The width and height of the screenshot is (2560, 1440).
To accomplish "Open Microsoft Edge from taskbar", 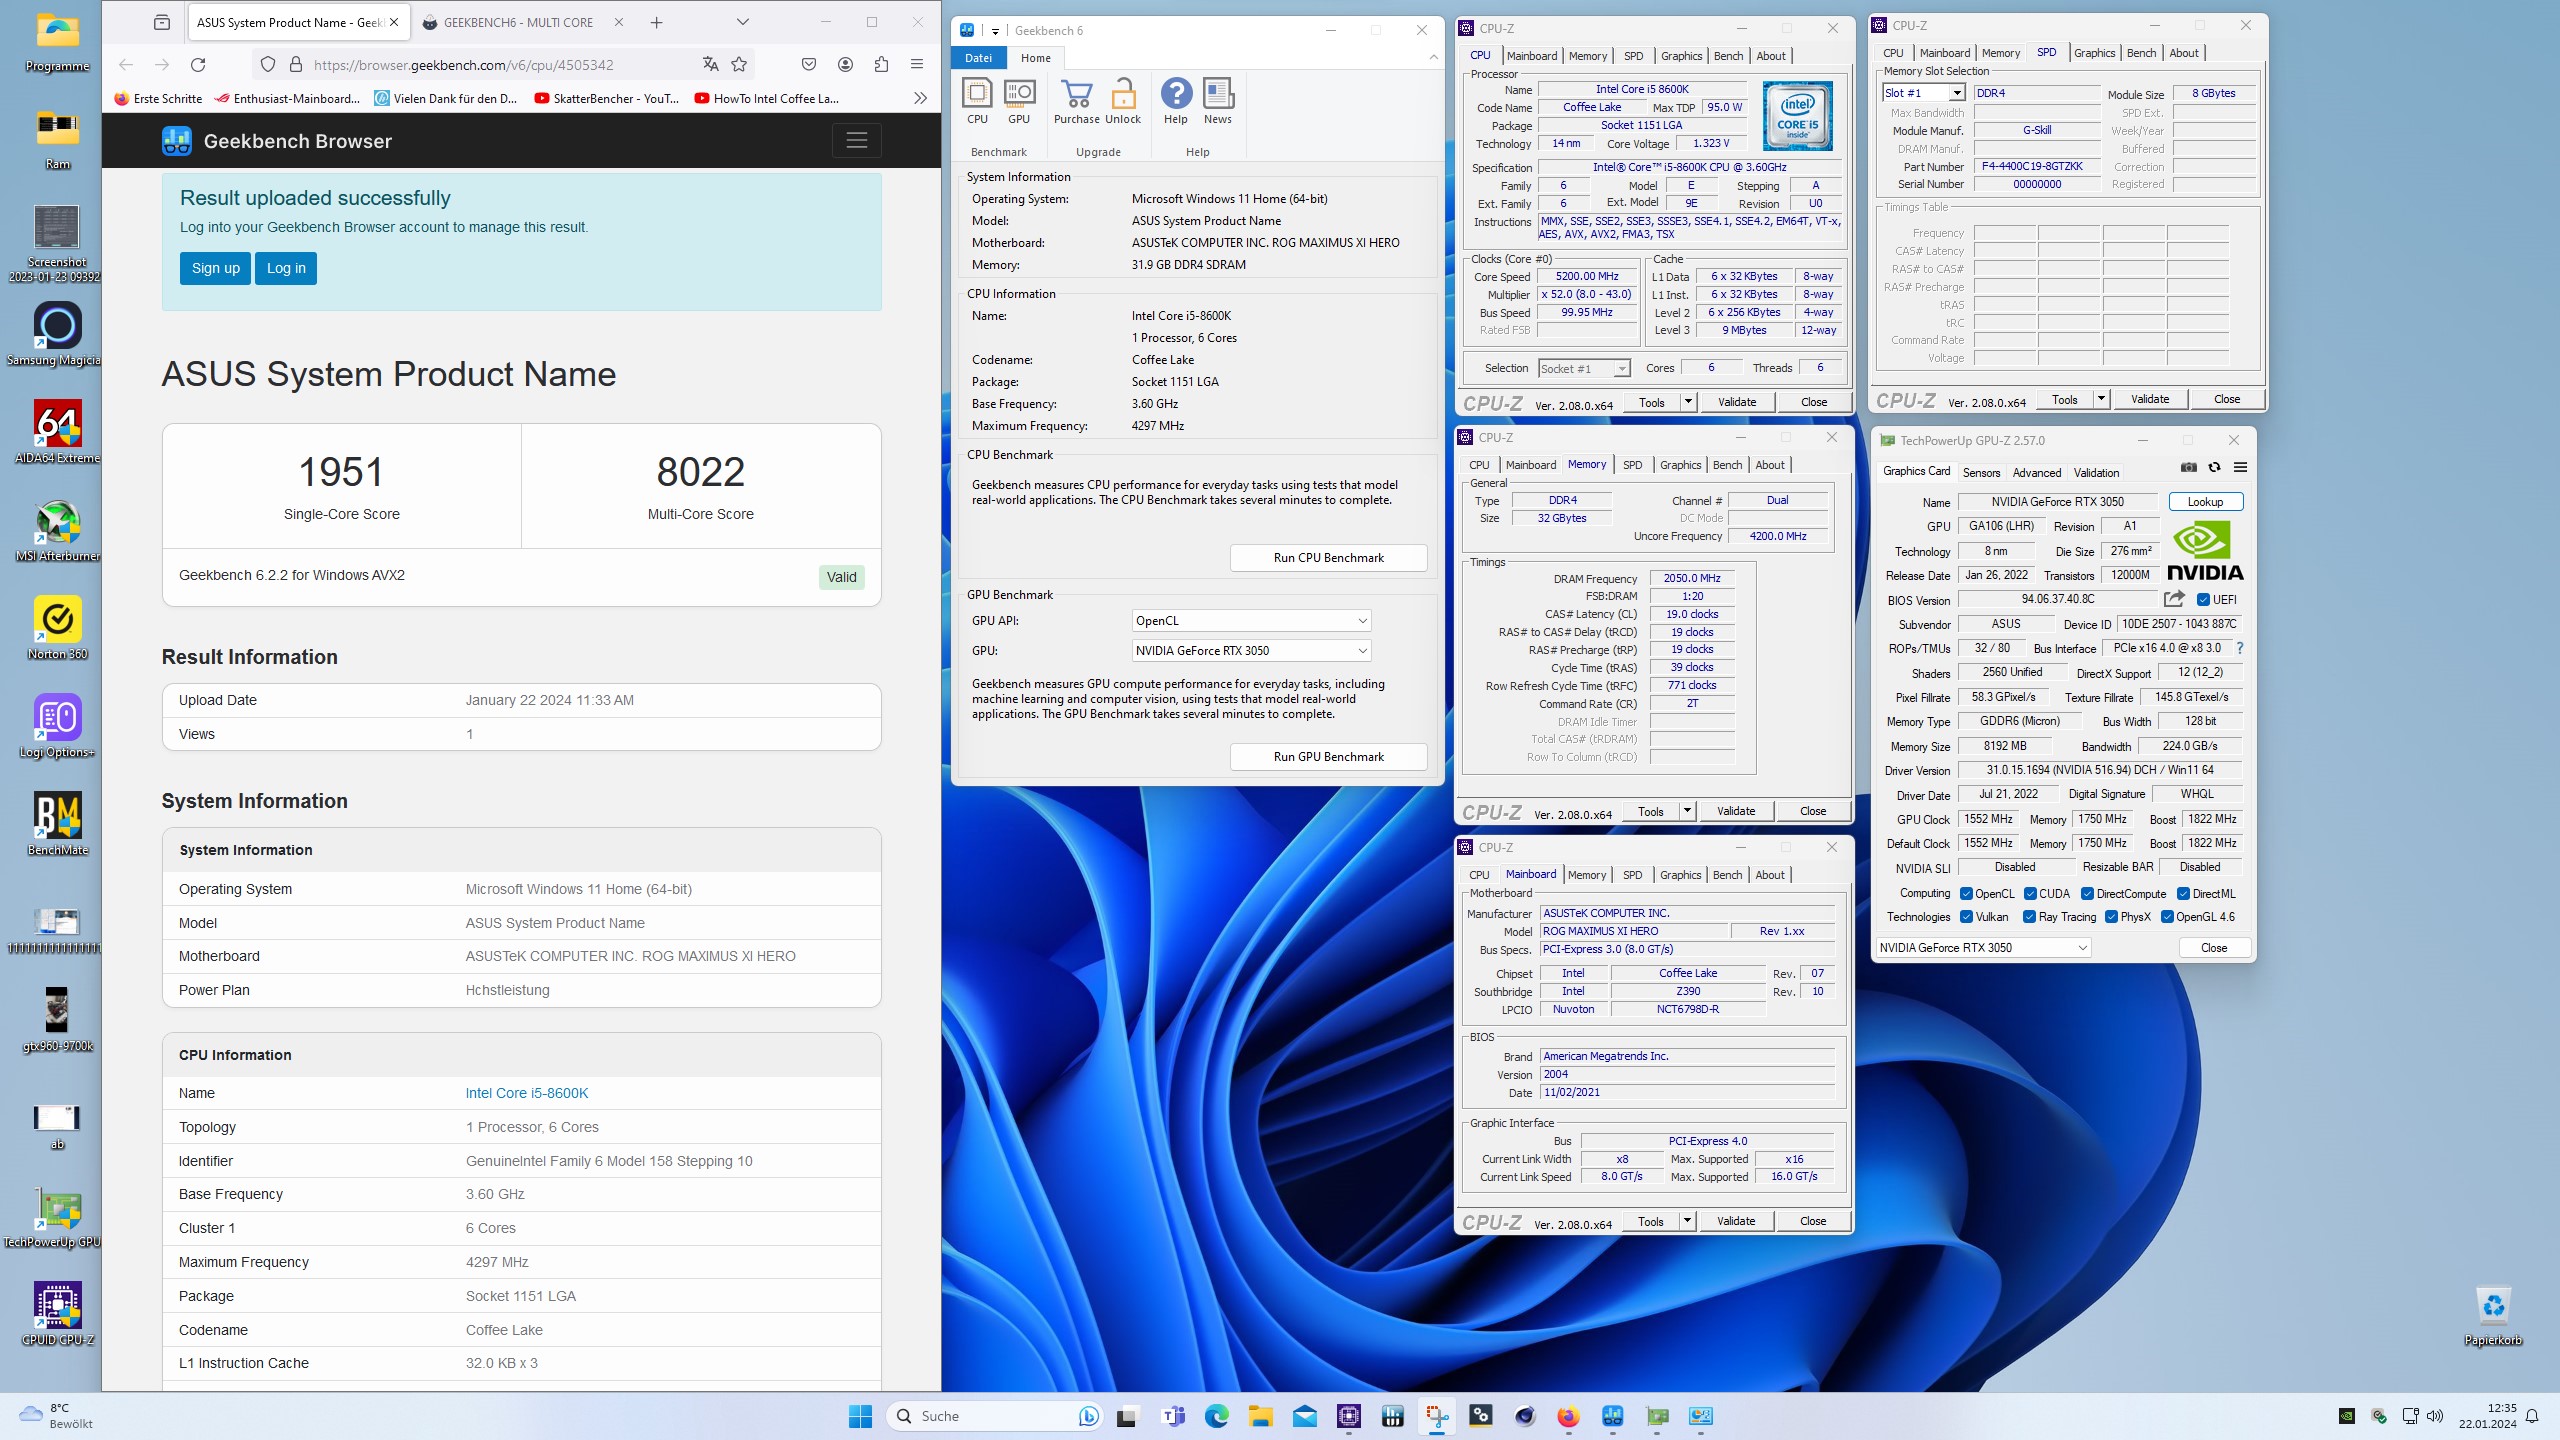I will pyautogui.click(x=1217, y=1416).
